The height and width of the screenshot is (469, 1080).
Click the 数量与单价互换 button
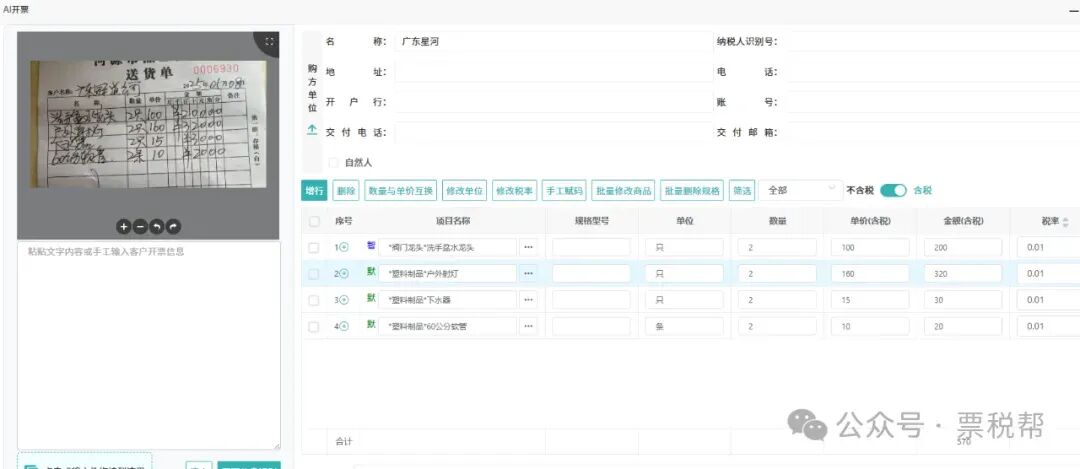point(401,191)
